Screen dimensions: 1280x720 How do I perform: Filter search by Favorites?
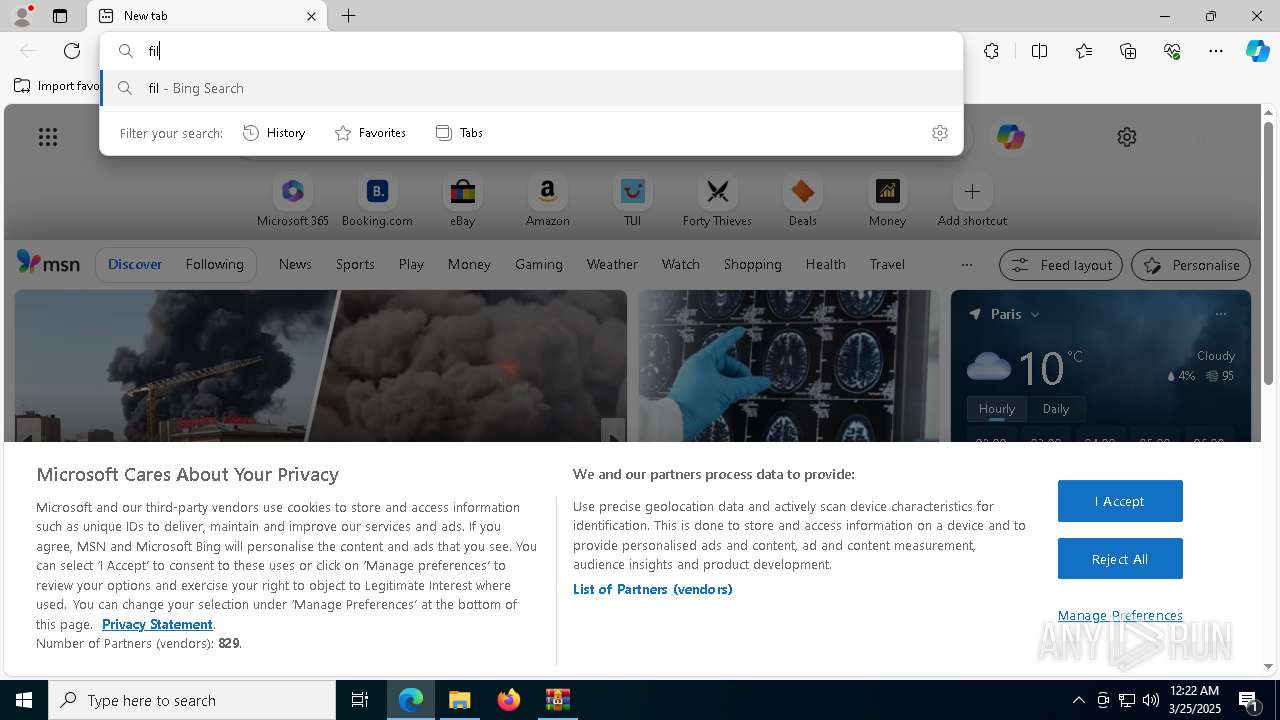coord(371,133)
